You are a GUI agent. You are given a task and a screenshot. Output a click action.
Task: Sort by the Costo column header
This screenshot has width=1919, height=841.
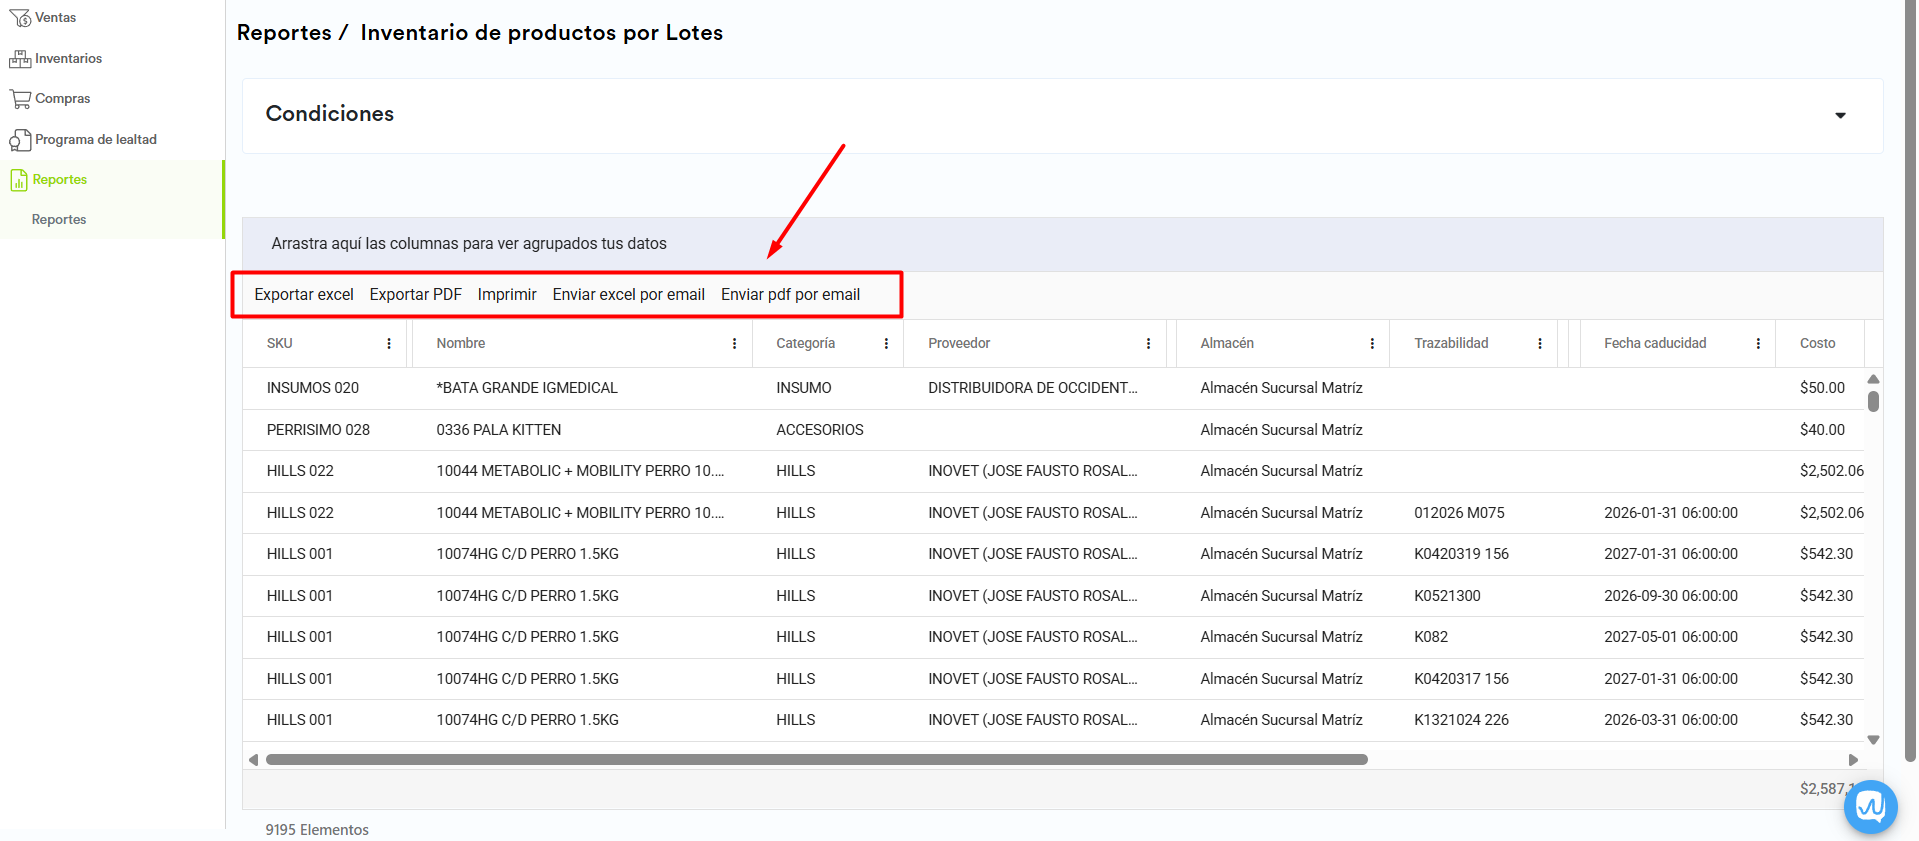(1817, 343)
